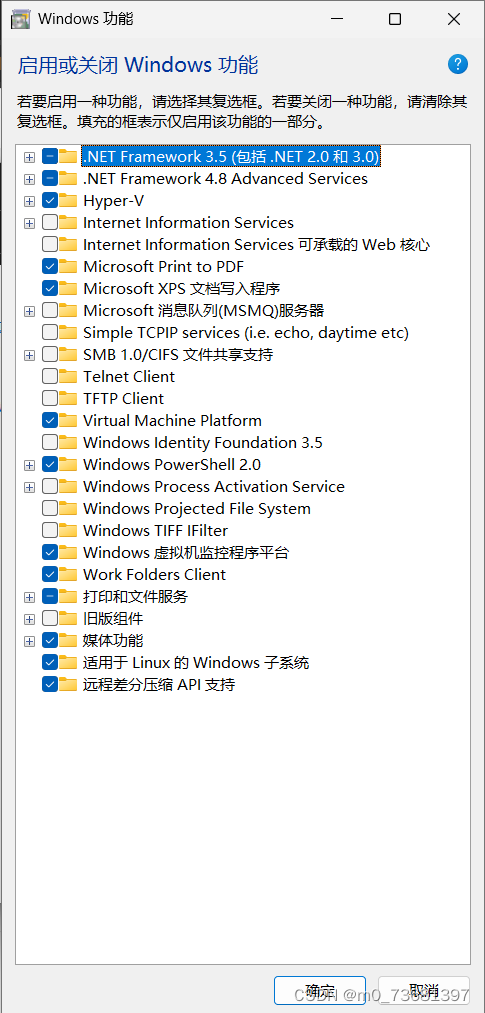This screenshot has height=1013, width=485.
Task: Click the 取消 button
Action: 424,990
